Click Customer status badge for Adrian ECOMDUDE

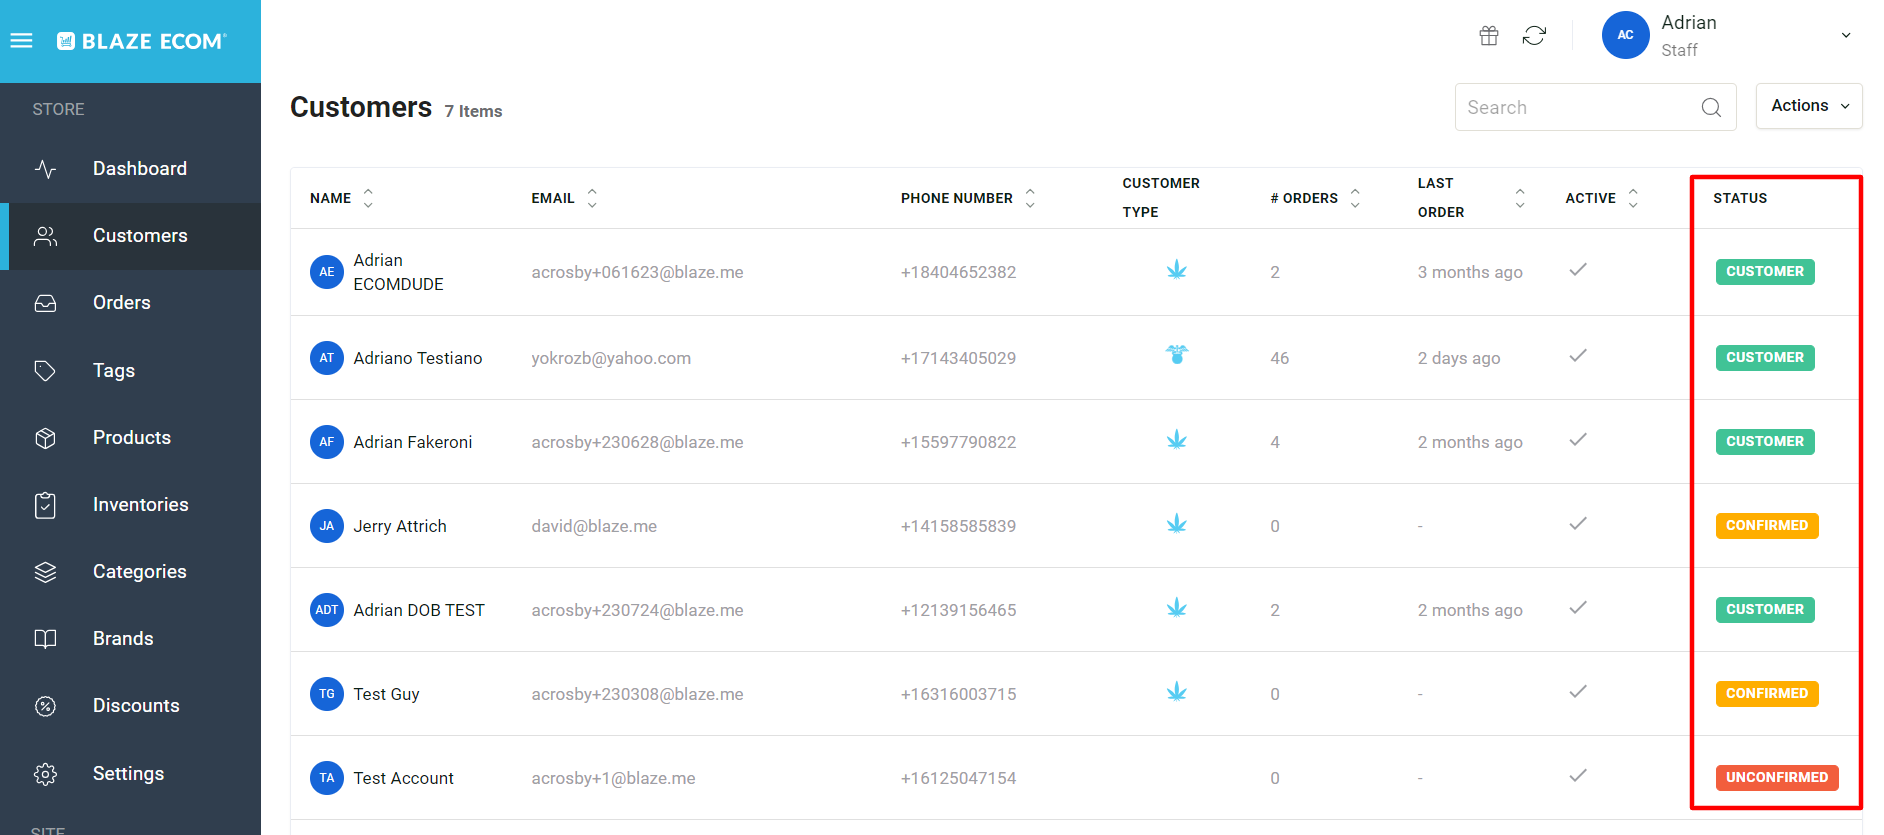point(1765,272)
